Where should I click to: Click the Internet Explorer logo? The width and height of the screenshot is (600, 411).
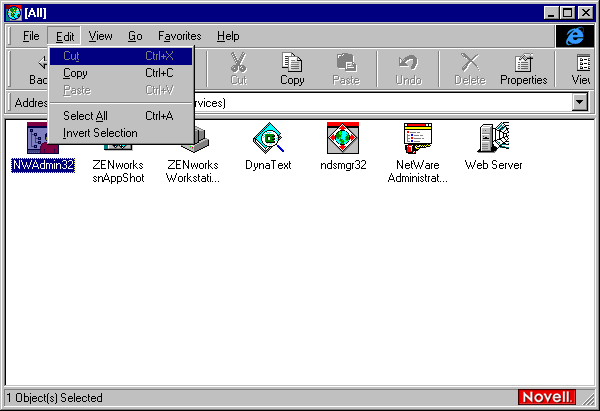(575, 36)
